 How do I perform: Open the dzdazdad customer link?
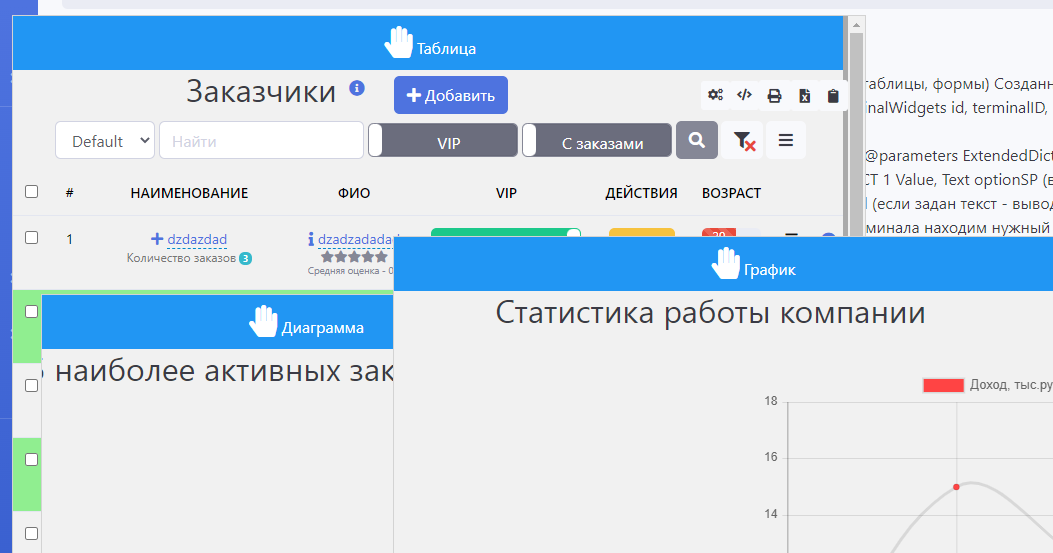[197, 239]
